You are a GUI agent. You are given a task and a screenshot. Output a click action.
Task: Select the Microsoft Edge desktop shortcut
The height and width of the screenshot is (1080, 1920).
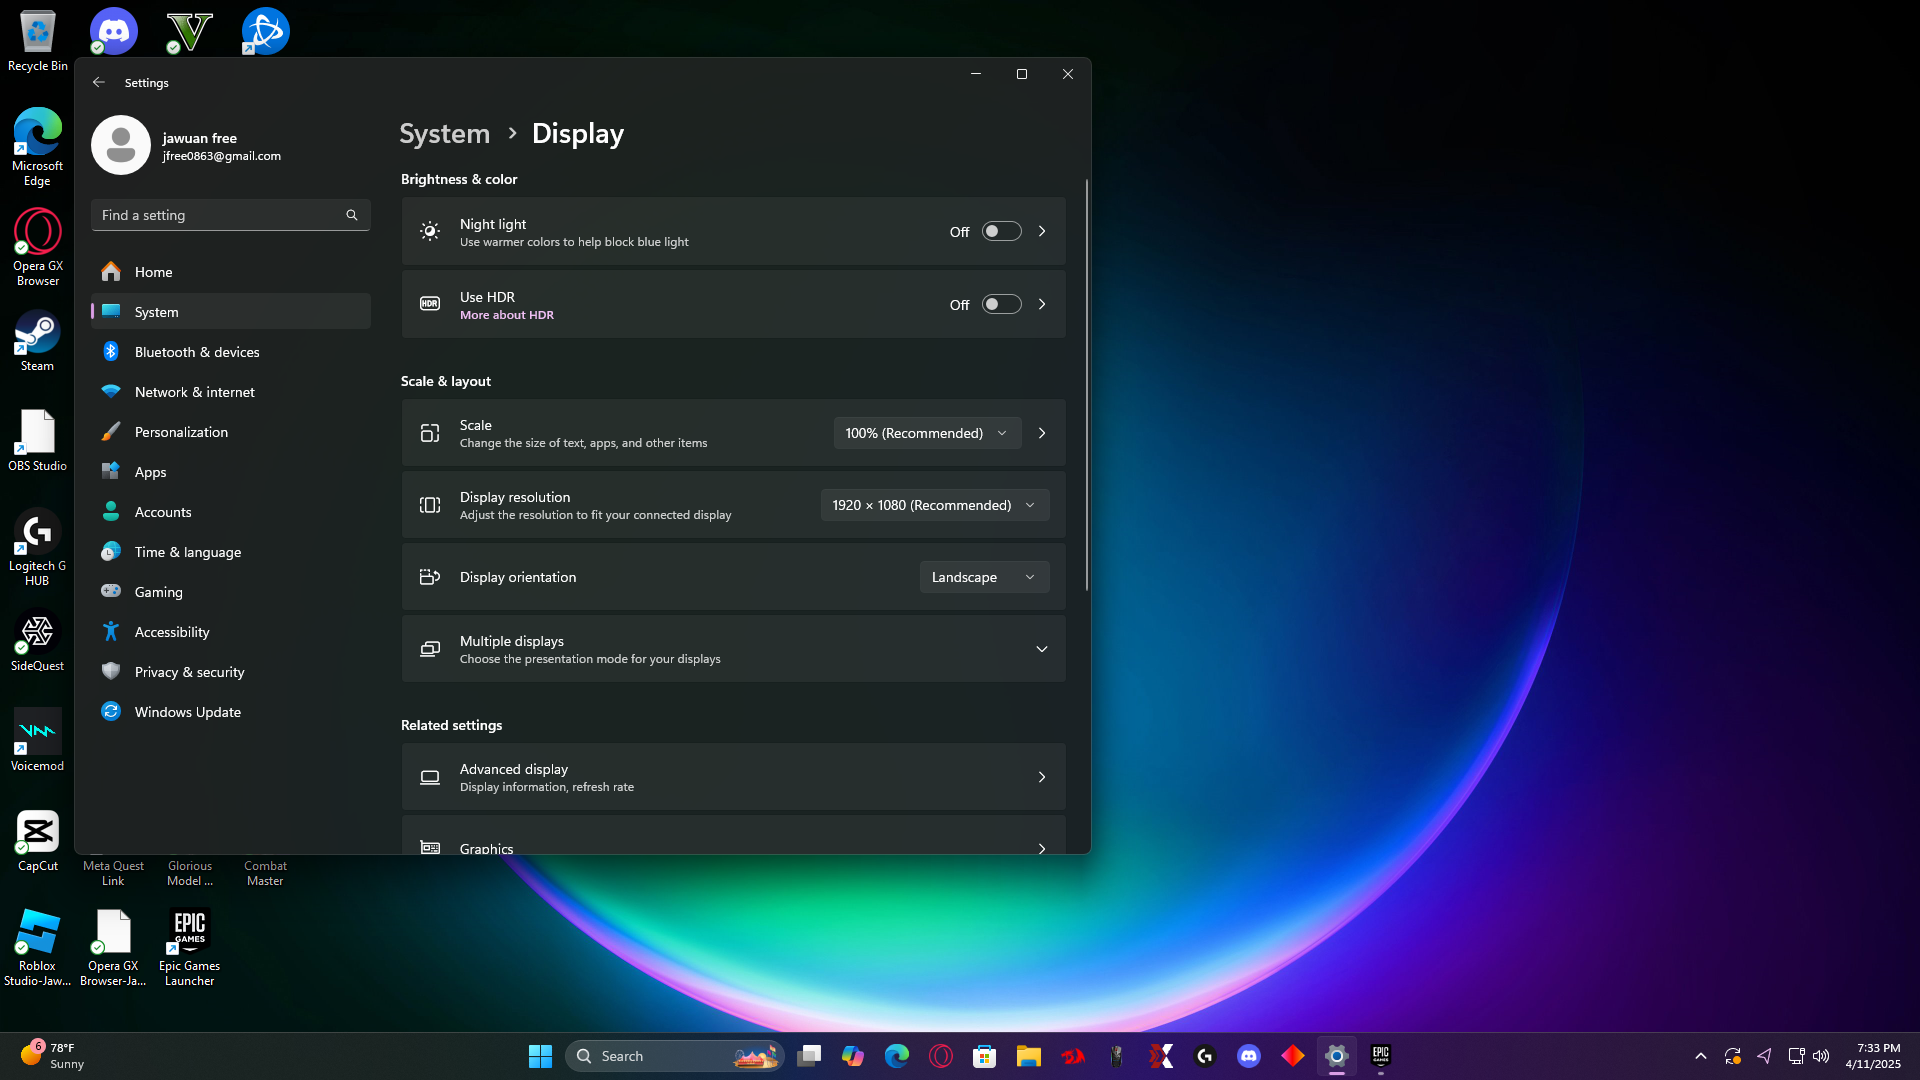point(37,147)
